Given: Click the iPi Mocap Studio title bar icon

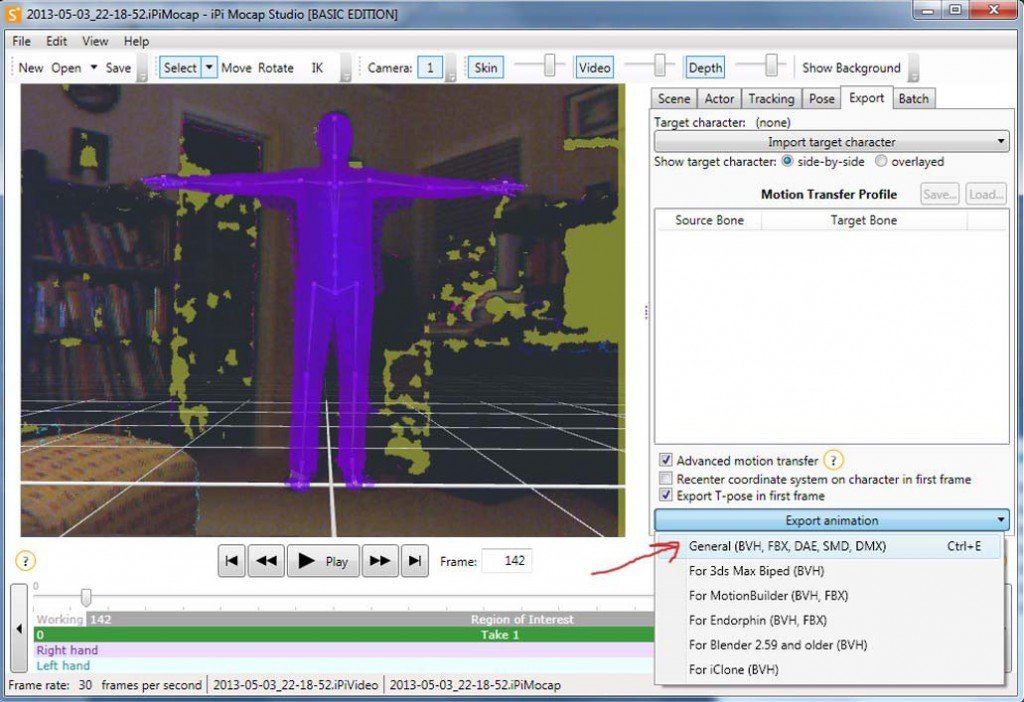Looking at the screenshot, I should (x=13, y=14).
